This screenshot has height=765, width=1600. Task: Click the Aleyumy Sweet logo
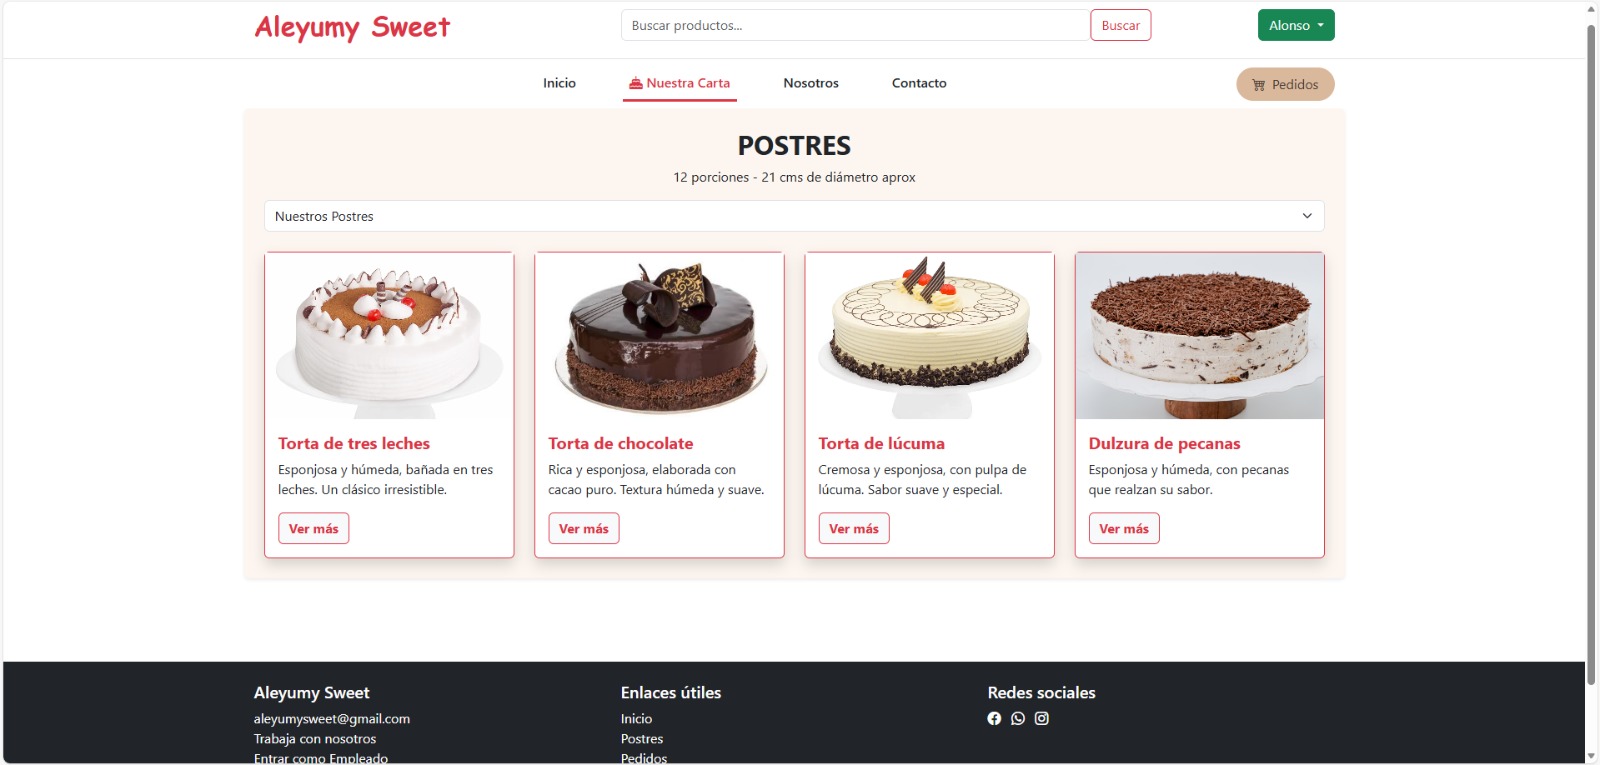[x=352, y=27]
